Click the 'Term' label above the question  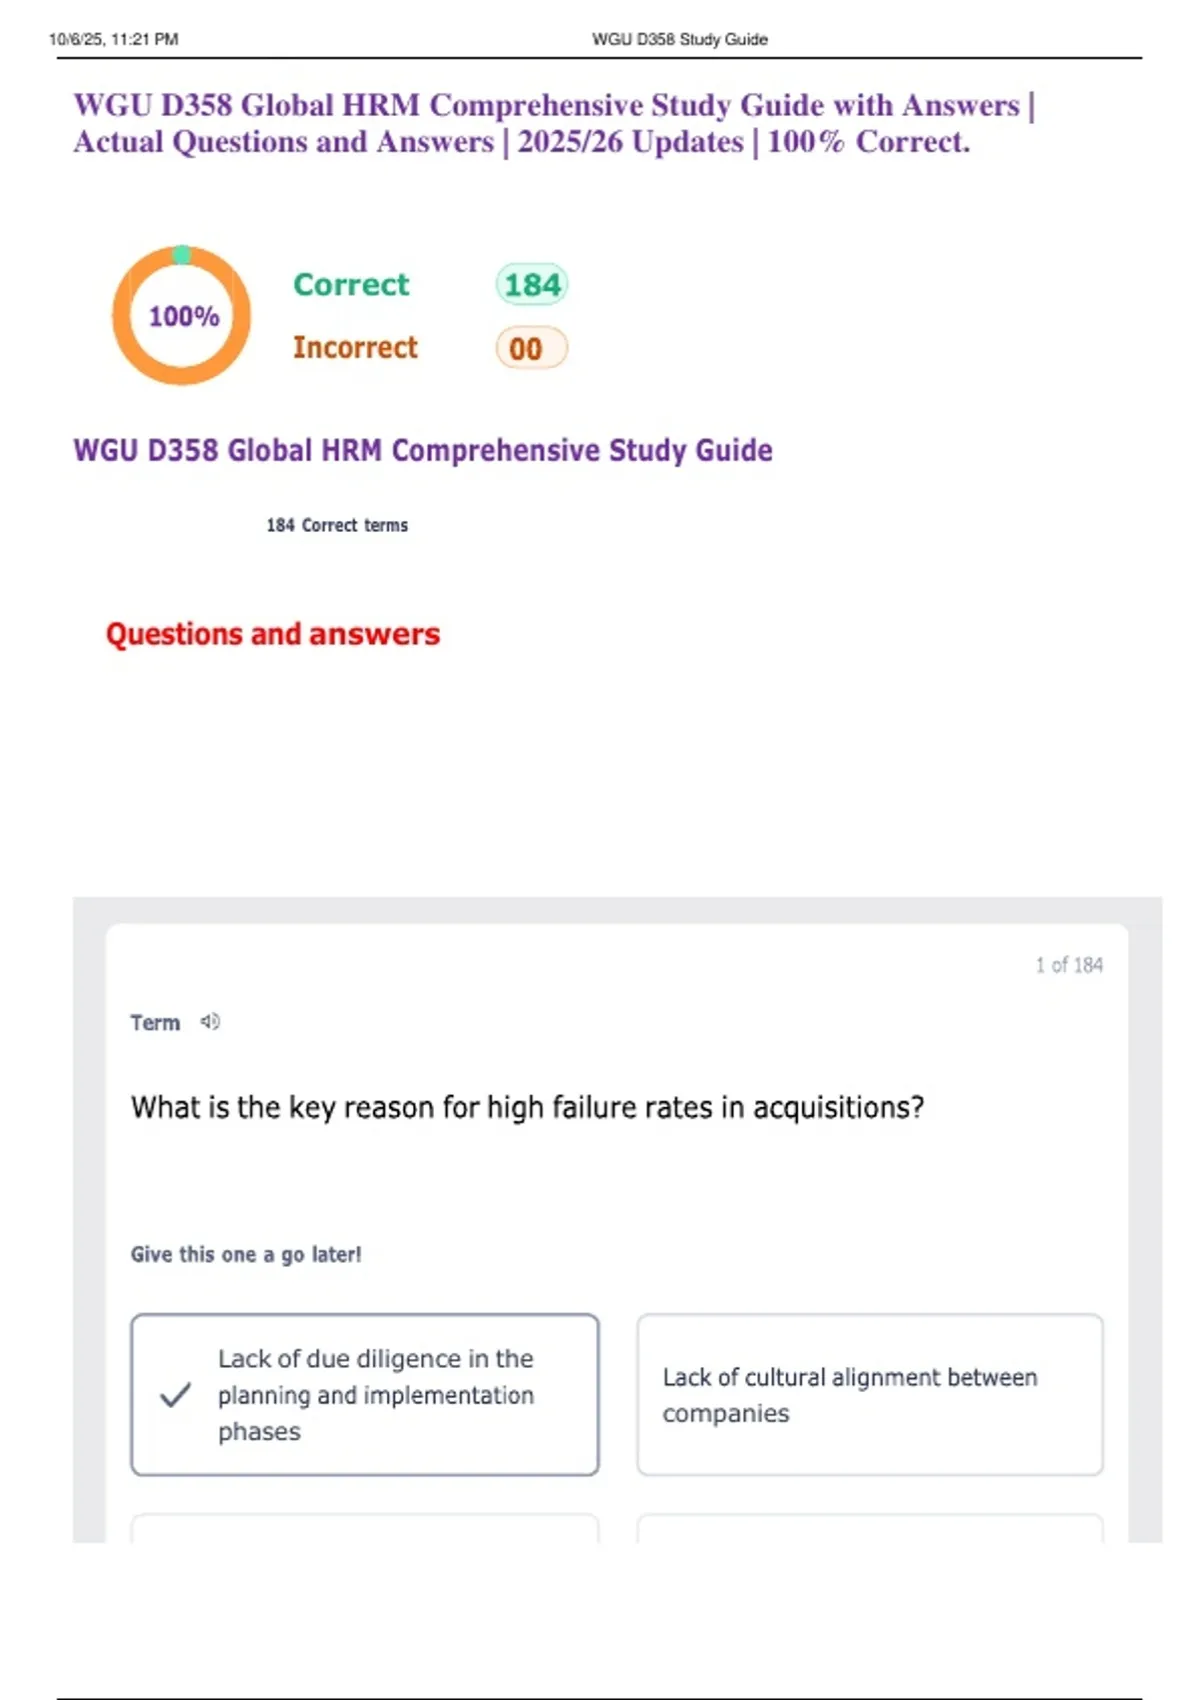(155, 1023)
